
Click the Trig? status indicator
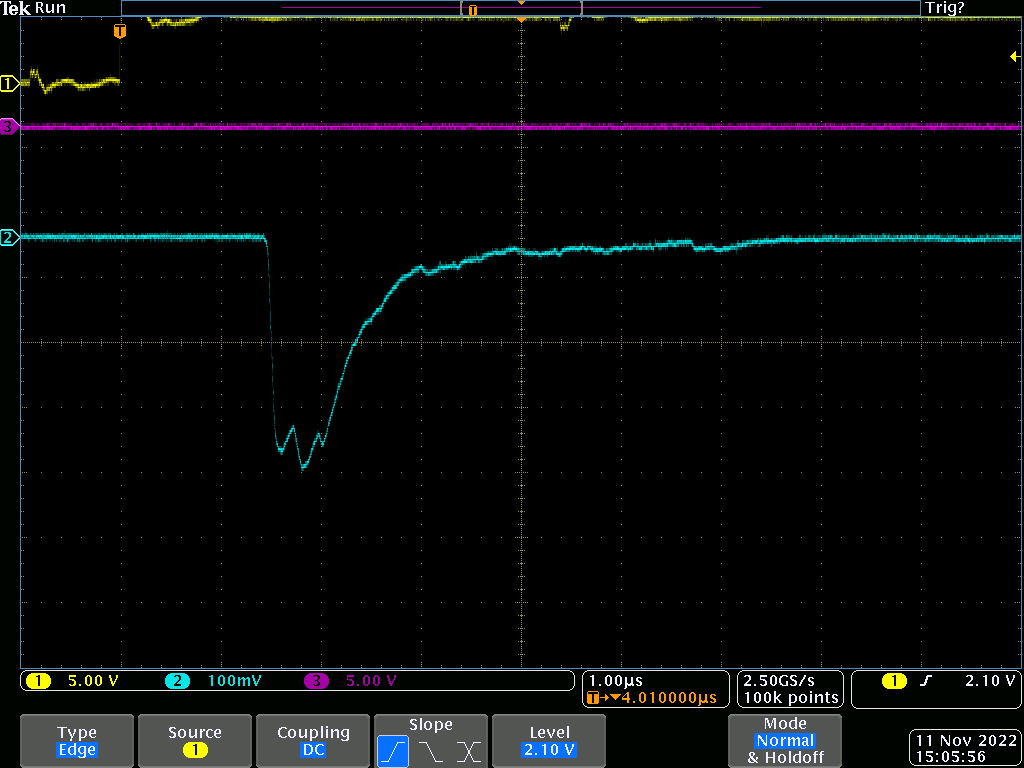[945, 8]
